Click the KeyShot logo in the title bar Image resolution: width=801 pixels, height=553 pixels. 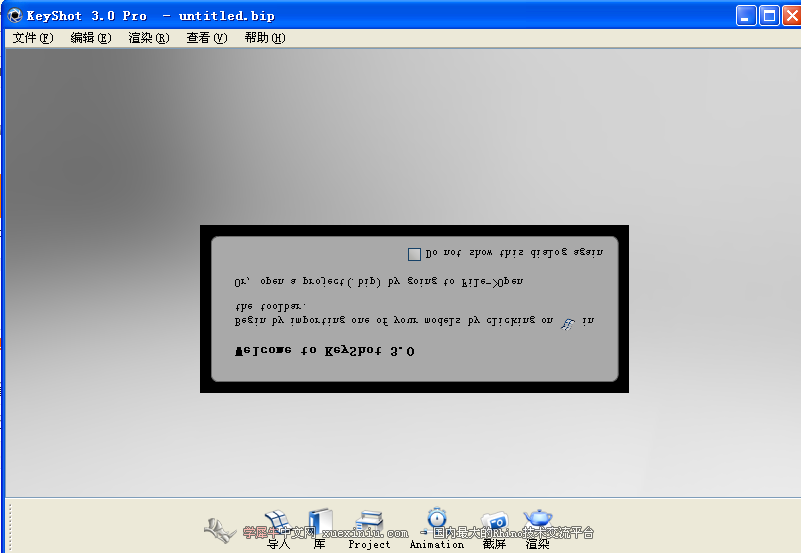pos(15,15)
